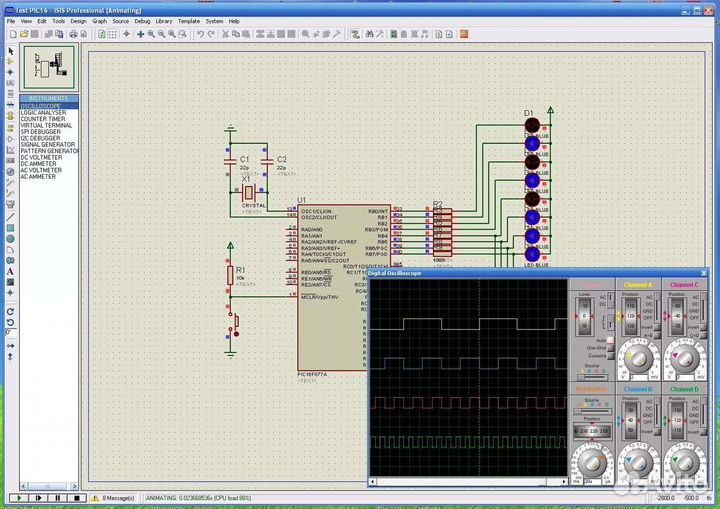
Task: Click the Print icon in toolbar
Action: pyautogui.click(x=73, y=34)
